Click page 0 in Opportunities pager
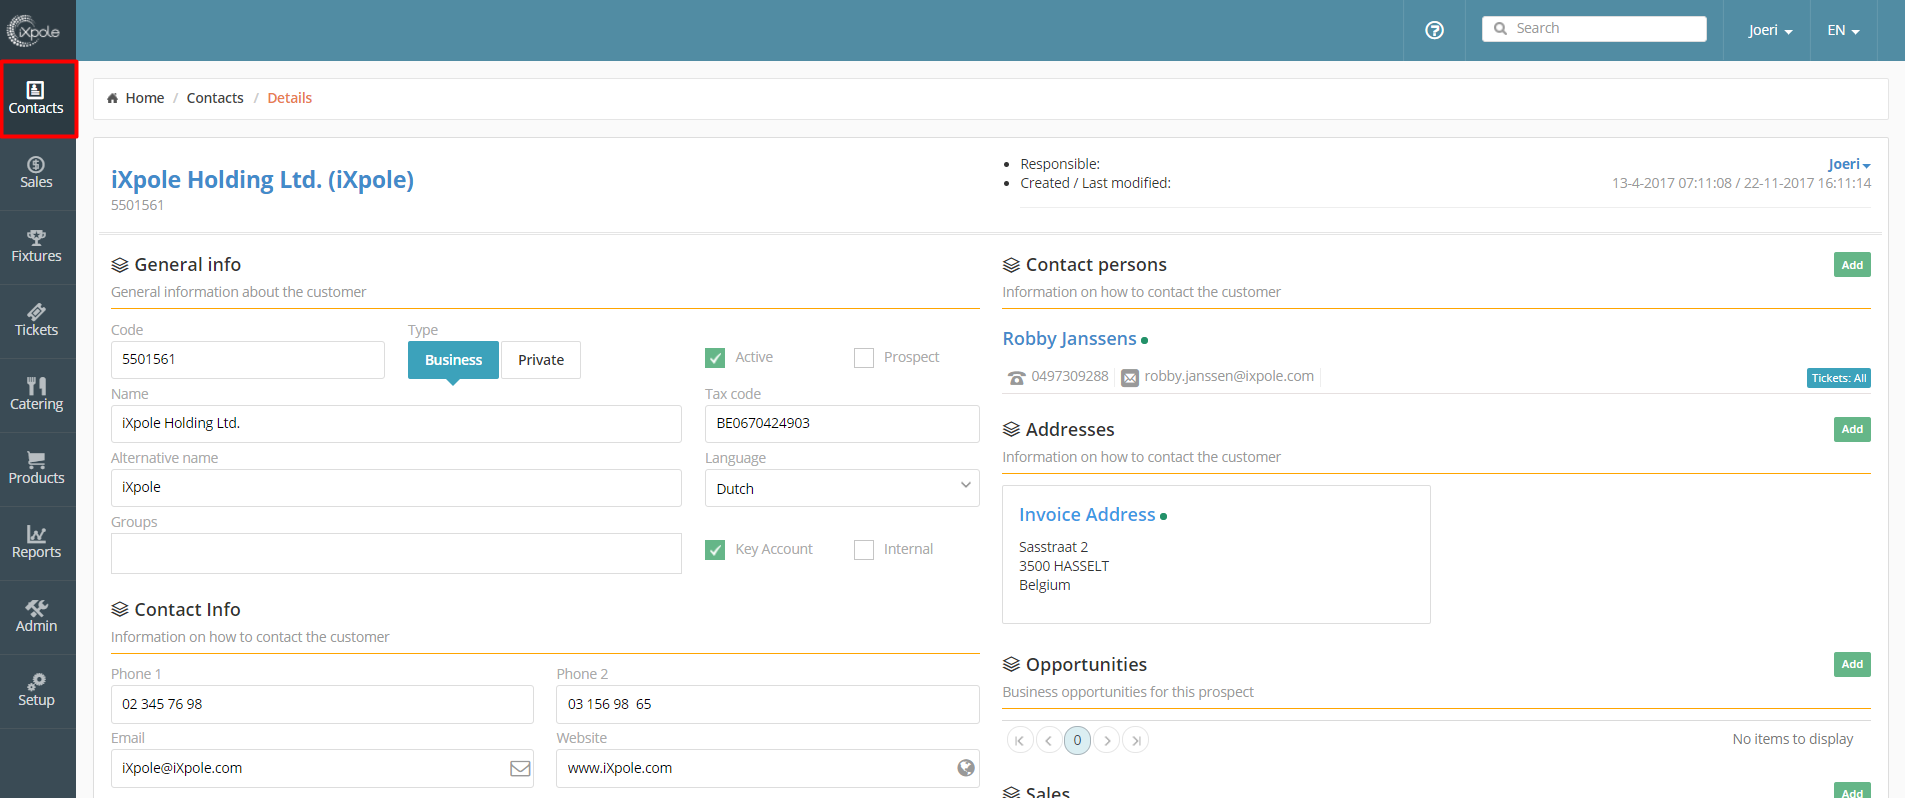1905x798 pixels. pyautogui.click(x=1077, y=740)
